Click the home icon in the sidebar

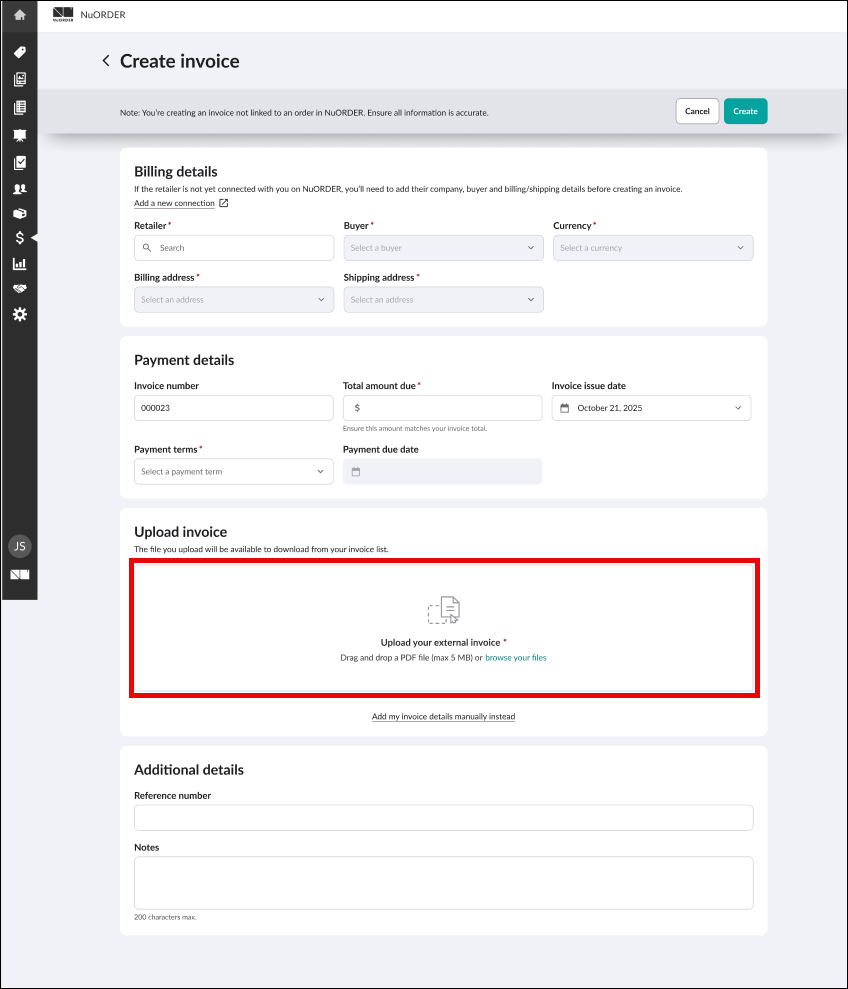19,15
